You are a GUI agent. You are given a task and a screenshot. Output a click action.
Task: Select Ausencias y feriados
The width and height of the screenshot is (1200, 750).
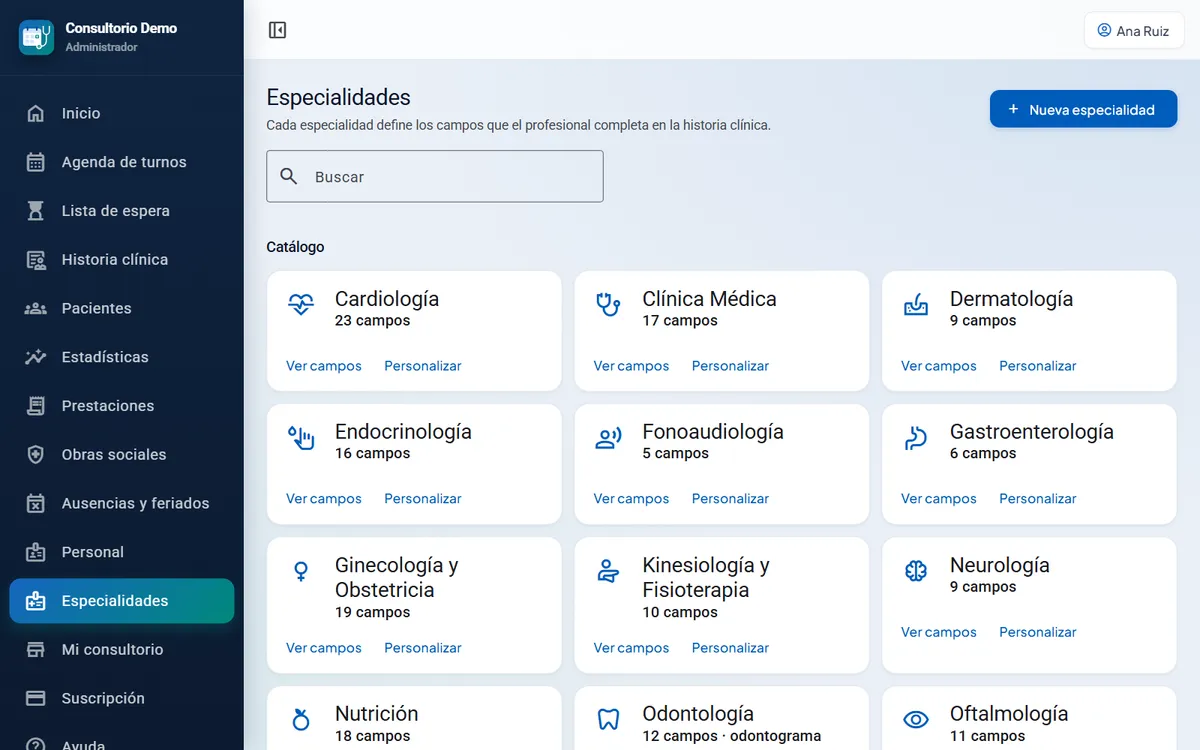122,503
